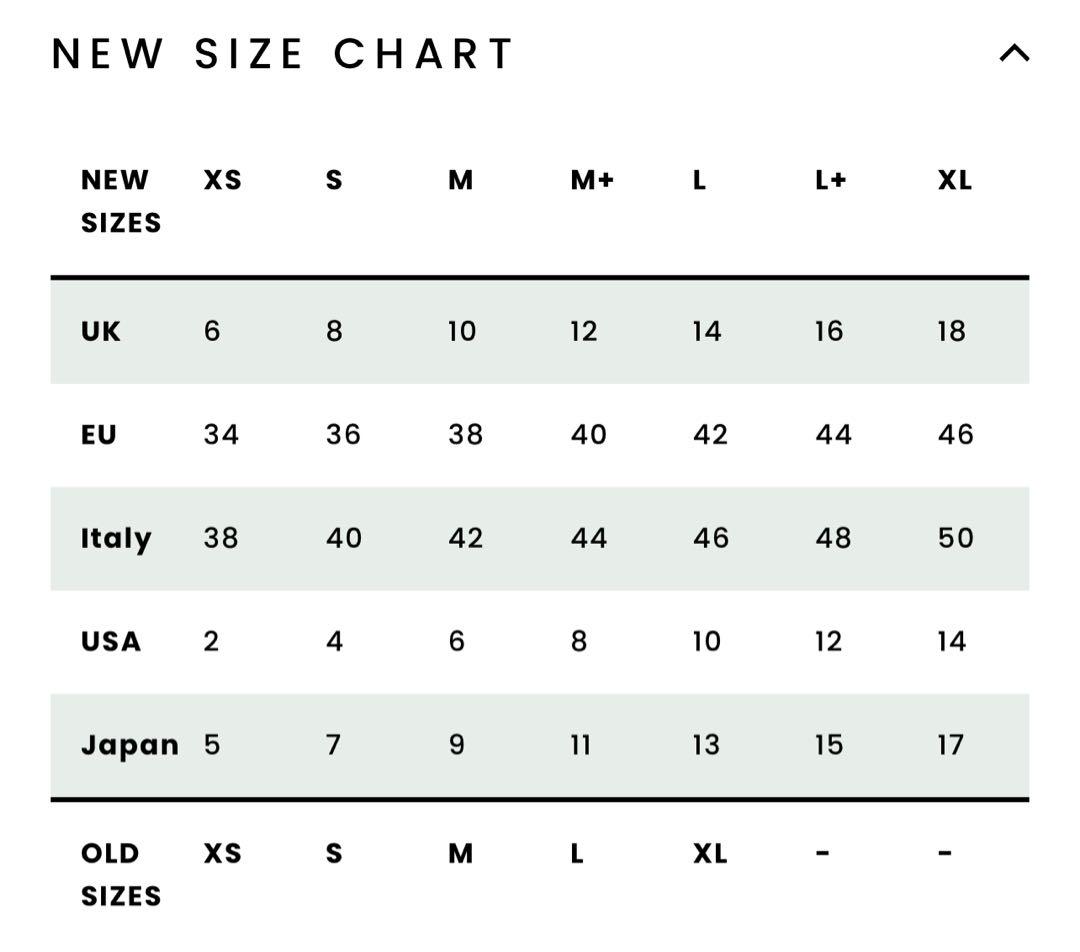Click the Italy row label
Viewport: 1080px width, 952px height.
point(116,539)
